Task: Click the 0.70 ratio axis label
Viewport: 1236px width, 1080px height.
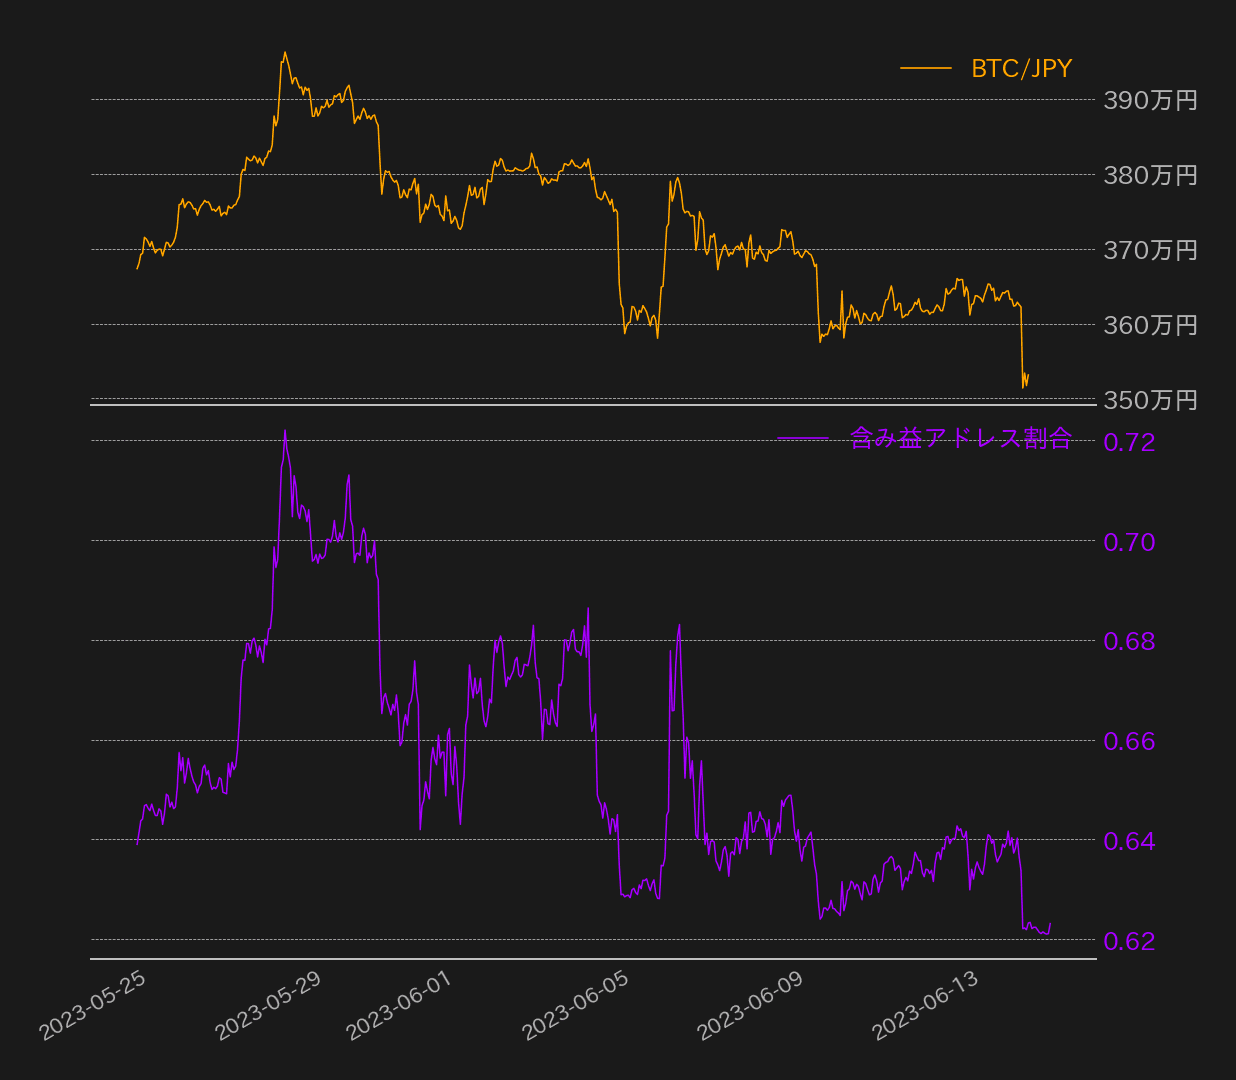Action: point(1129,542)
